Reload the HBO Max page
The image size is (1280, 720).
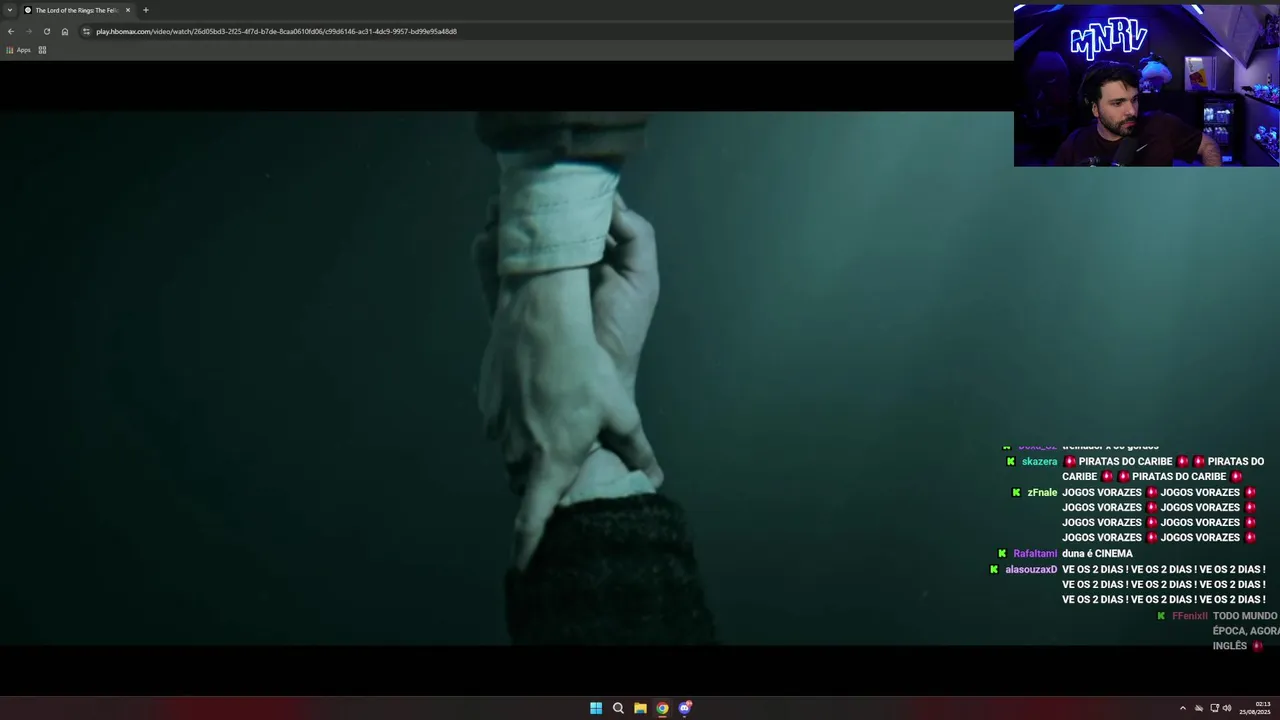point(47,31)
